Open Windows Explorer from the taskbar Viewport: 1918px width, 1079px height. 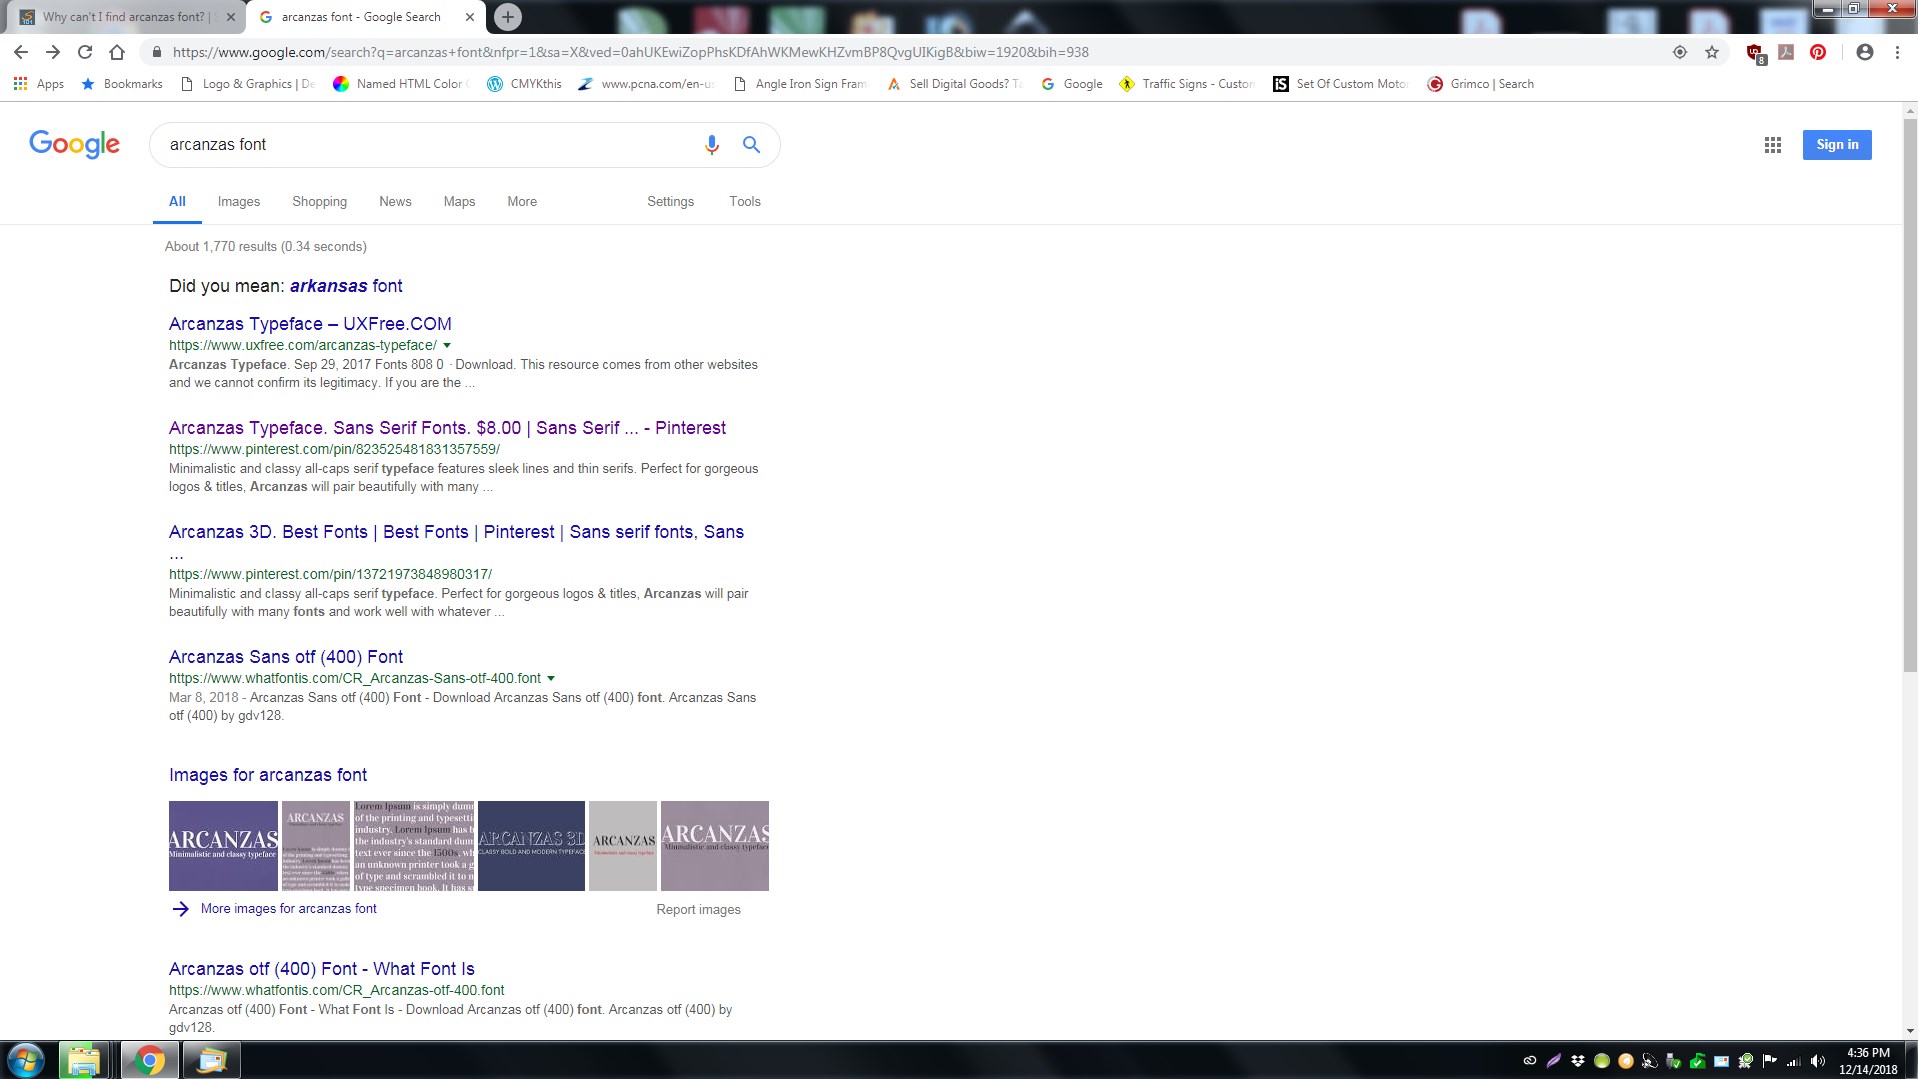[83, 1060]
